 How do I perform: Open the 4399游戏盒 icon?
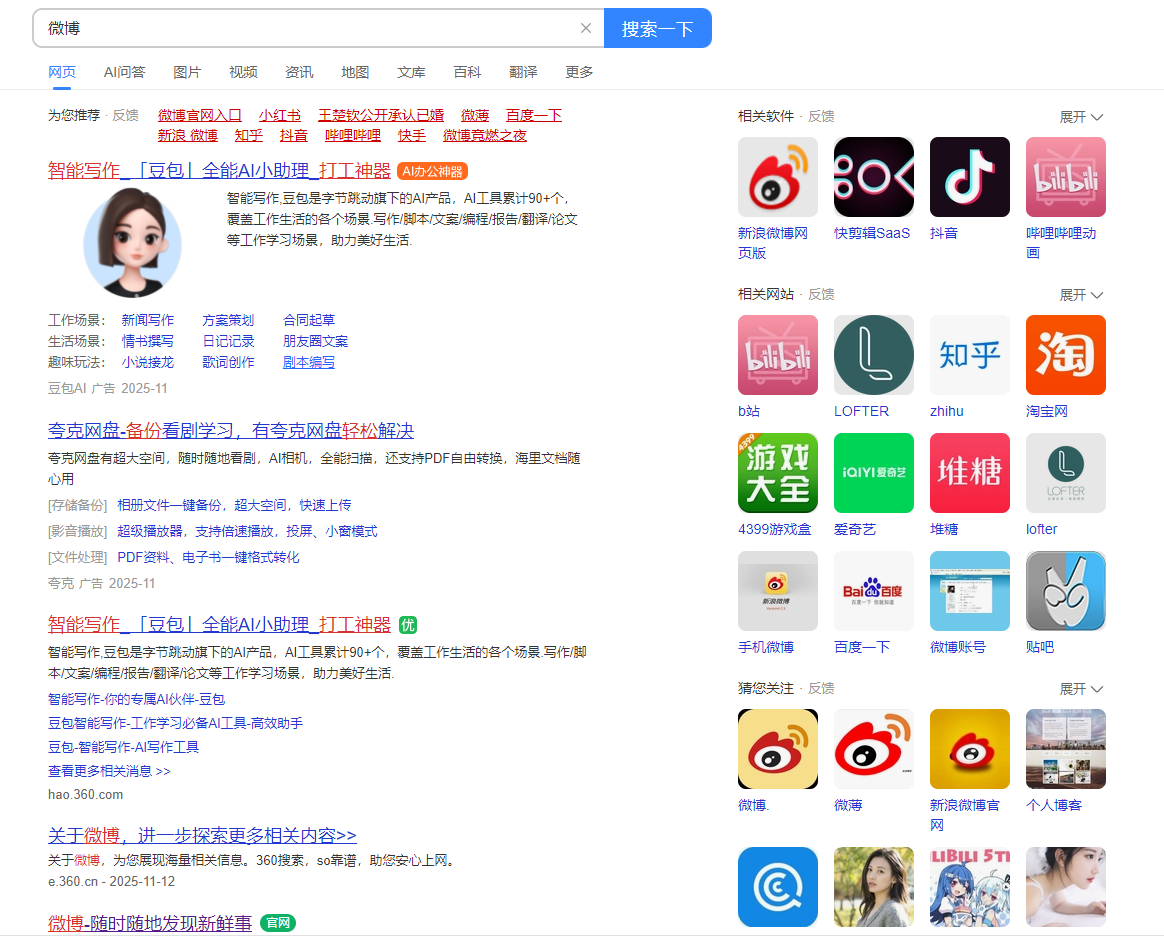(x=777, y=473)
